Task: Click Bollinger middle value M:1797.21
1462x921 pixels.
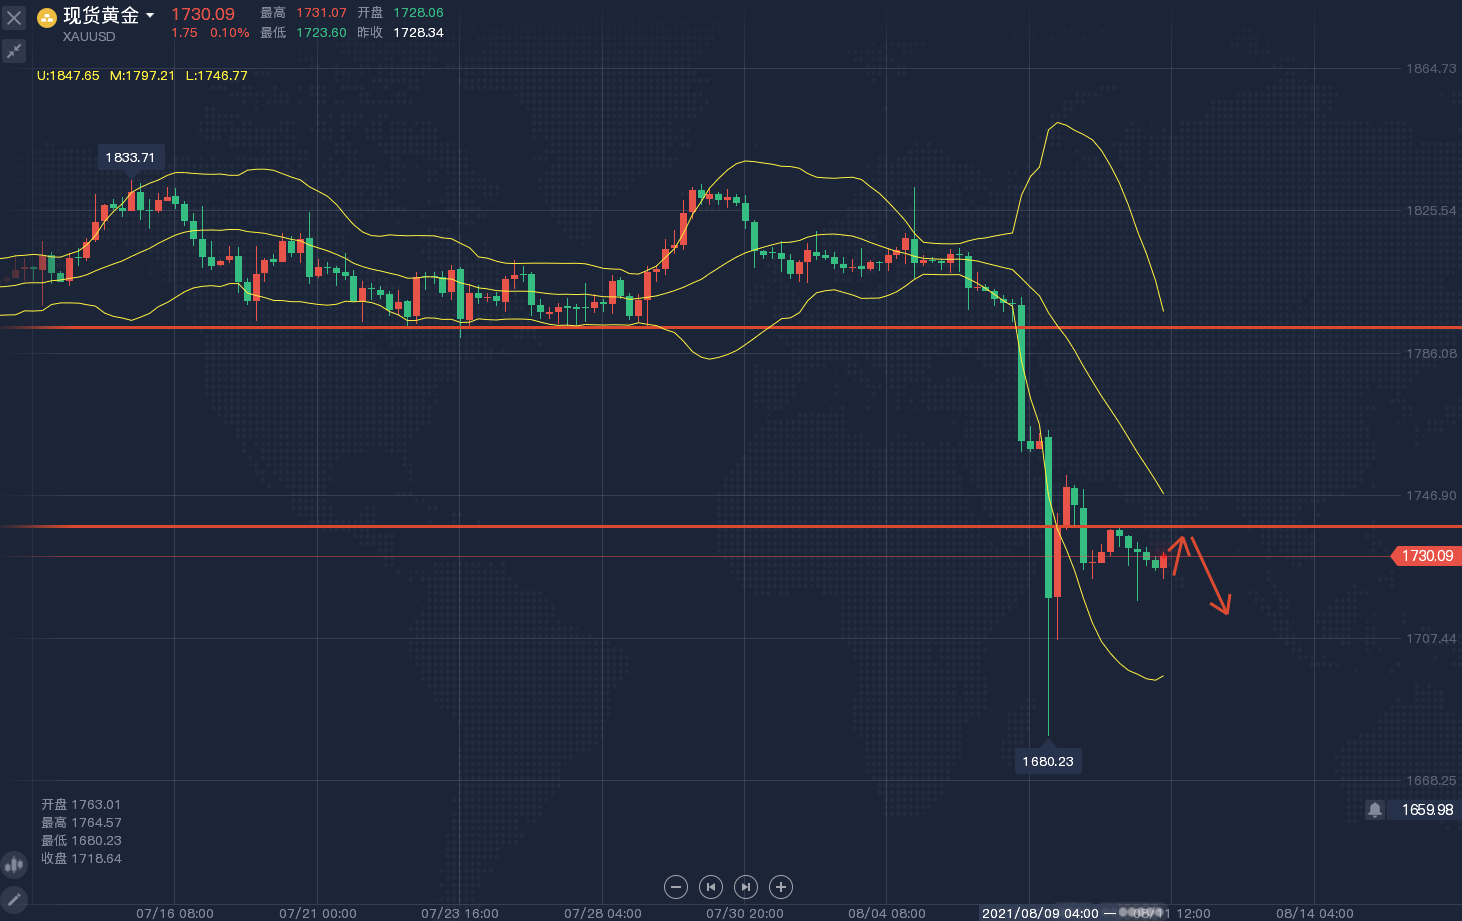Action: click(x=142, y=76)
